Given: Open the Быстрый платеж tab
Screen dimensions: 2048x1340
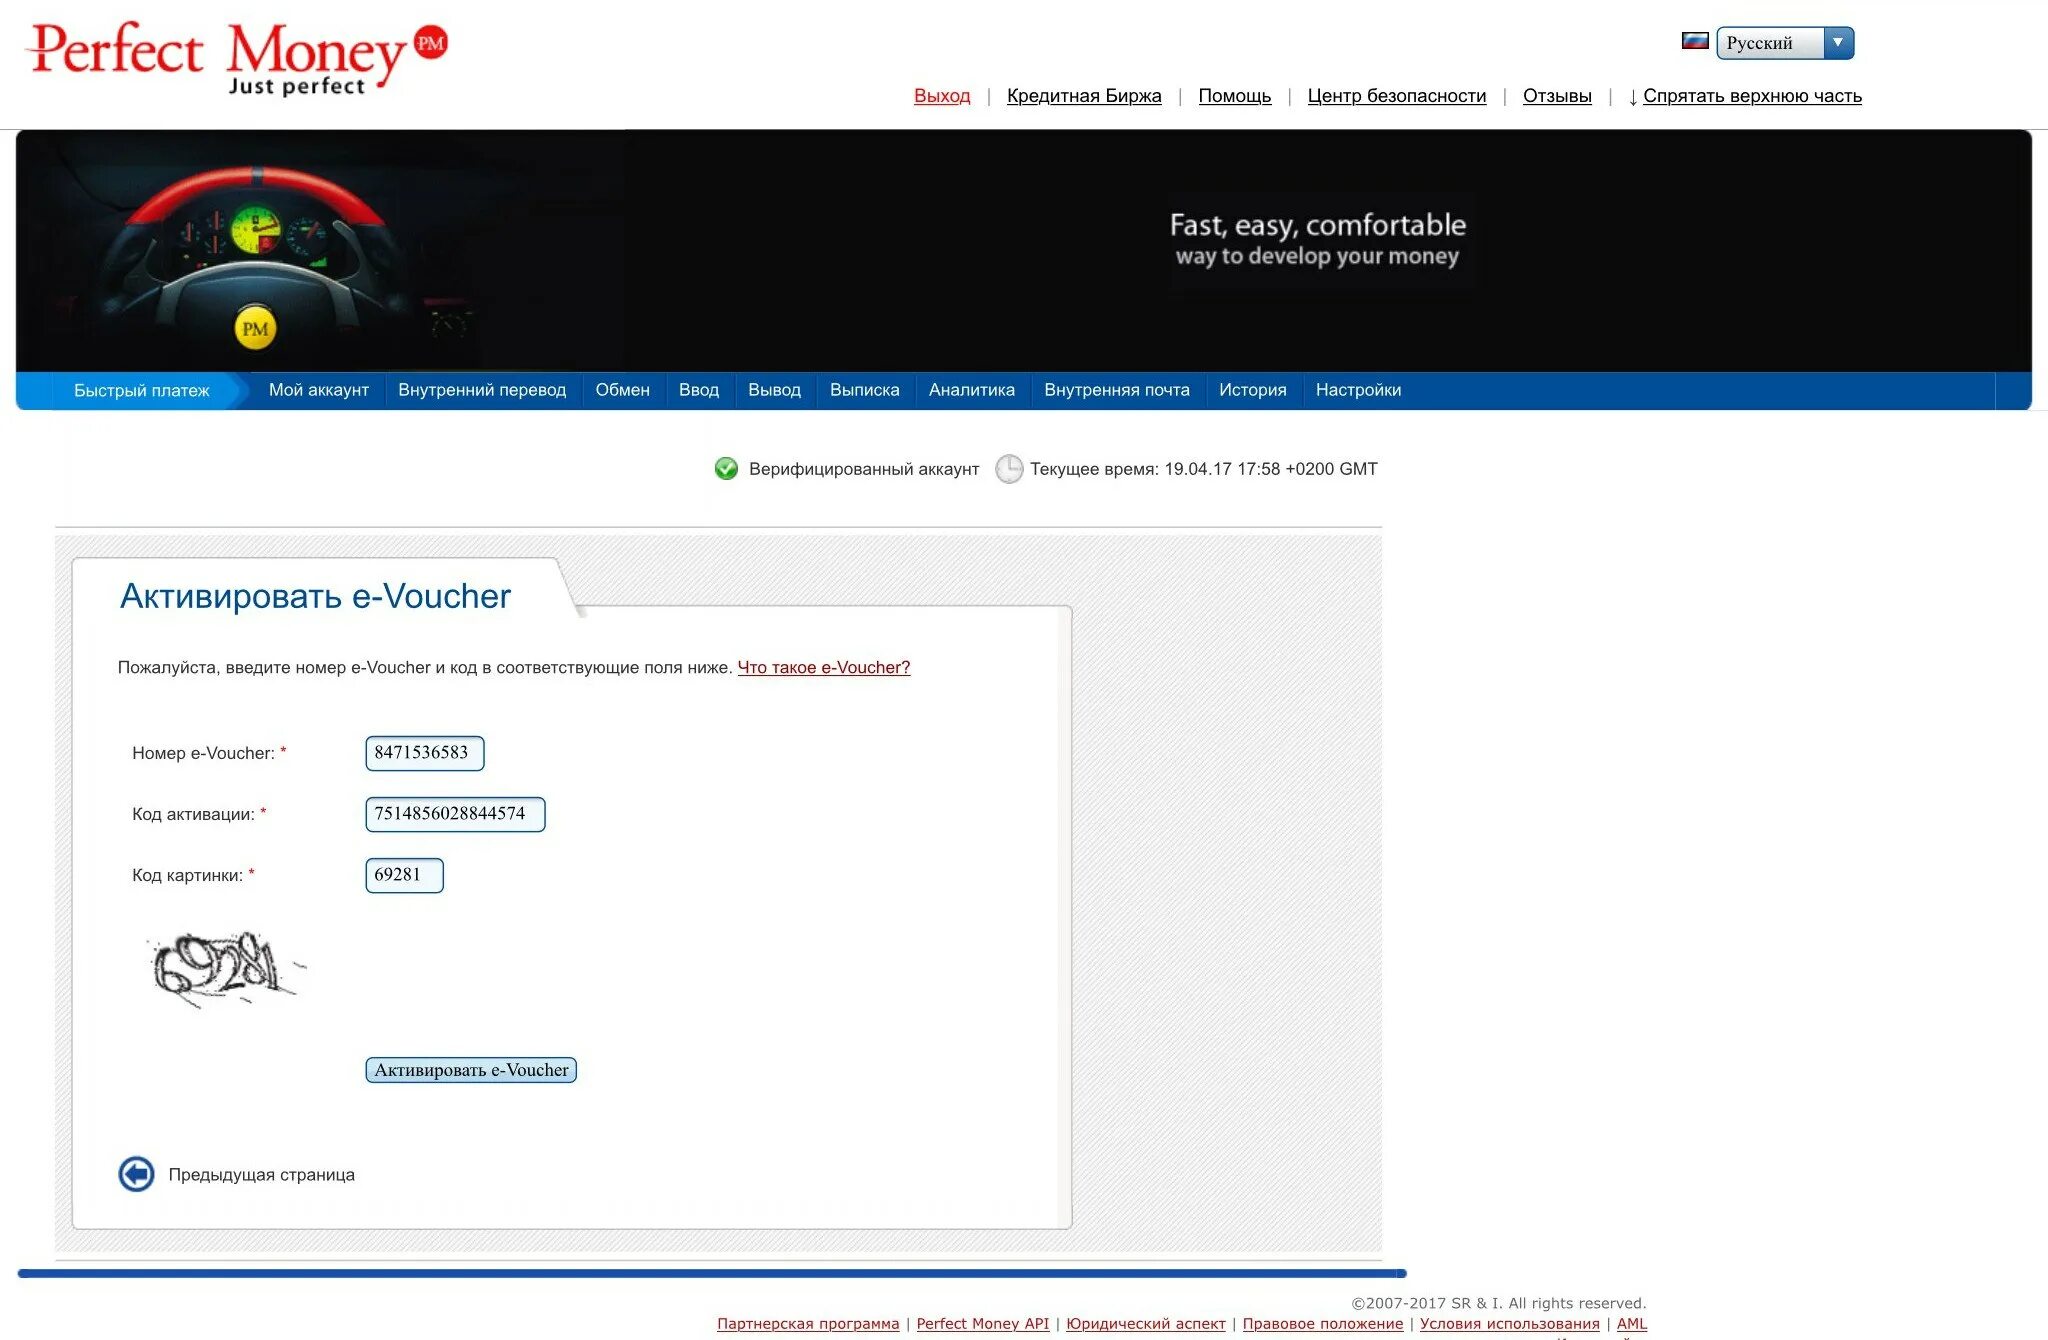Looking at the screenshot, I should (141, 390).
